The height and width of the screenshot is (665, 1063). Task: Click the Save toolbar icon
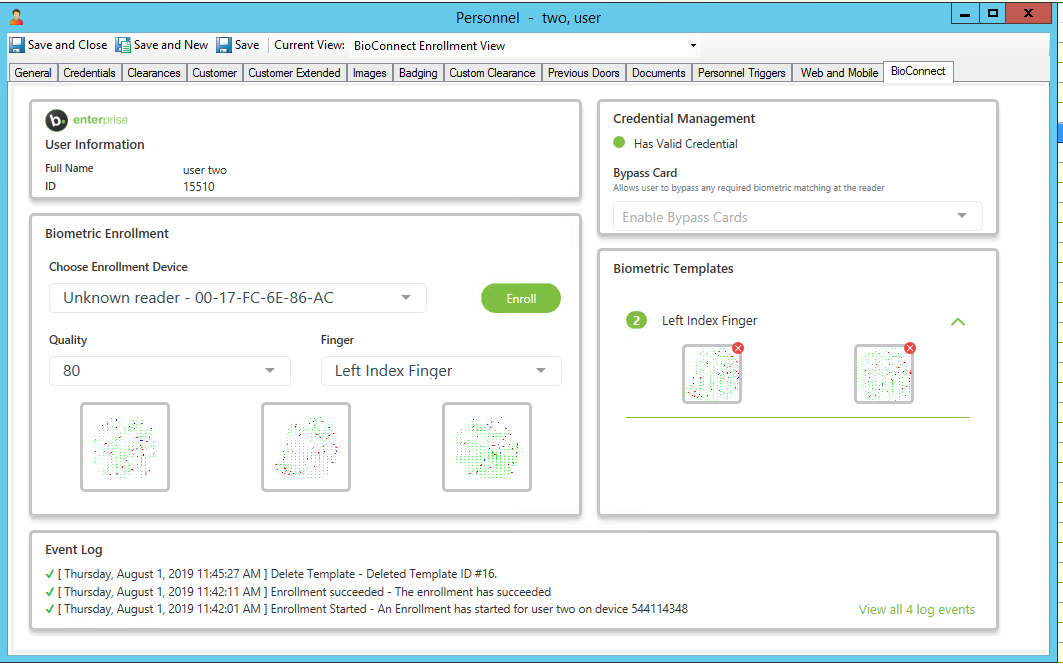click(223, 44)
